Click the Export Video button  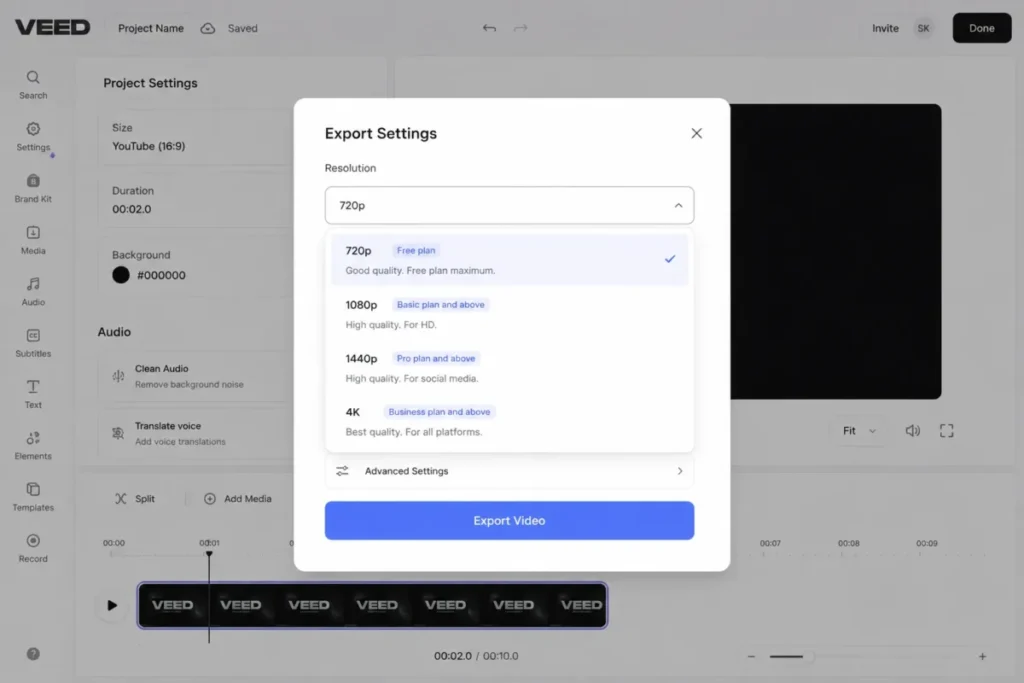tap(509, 520)
